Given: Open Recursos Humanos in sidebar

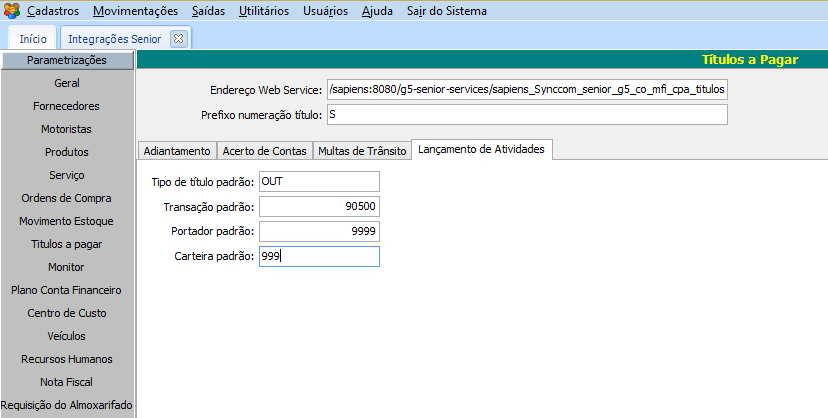Looking at the screenshot, I should click(67, 359).
